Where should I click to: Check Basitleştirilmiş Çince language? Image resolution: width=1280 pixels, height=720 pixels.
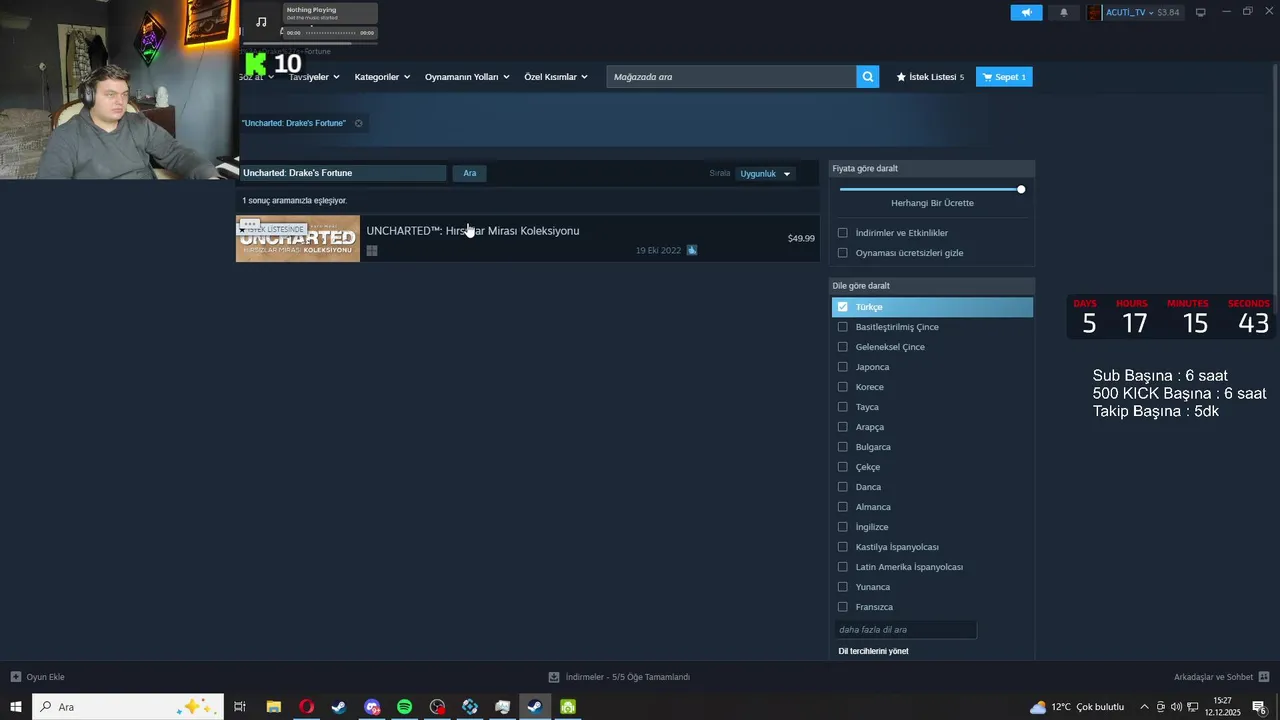pos(842,327)
